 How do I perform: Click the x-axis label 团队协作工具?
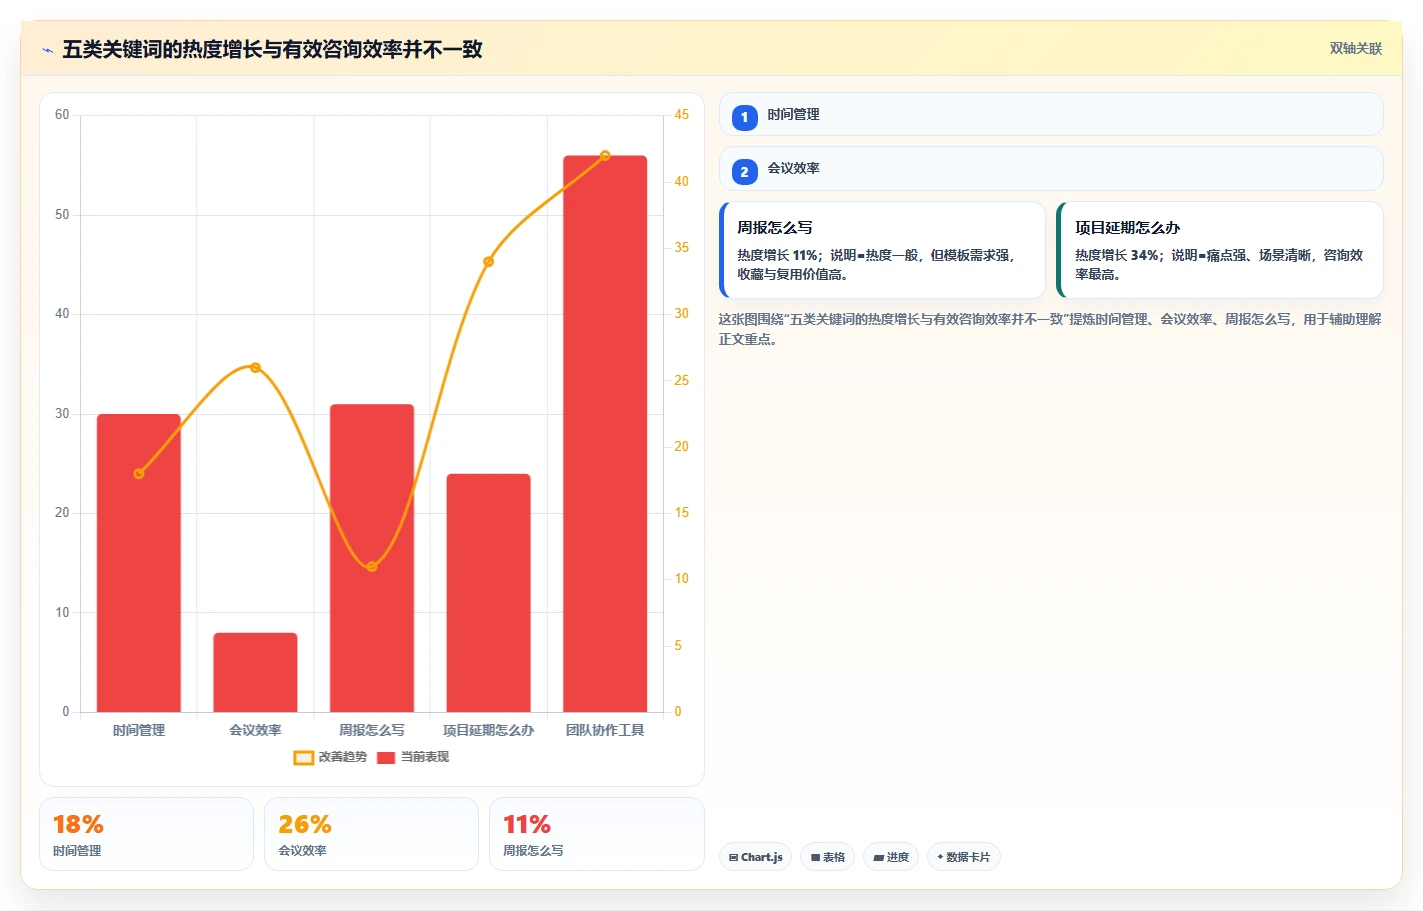coord(605,730)
